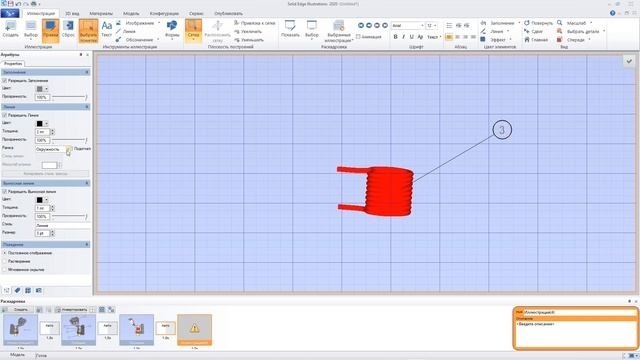Toggle Разрешить Заполнение checkbox
This screenshot has width=640, height=360.
(x=4, y=81)
